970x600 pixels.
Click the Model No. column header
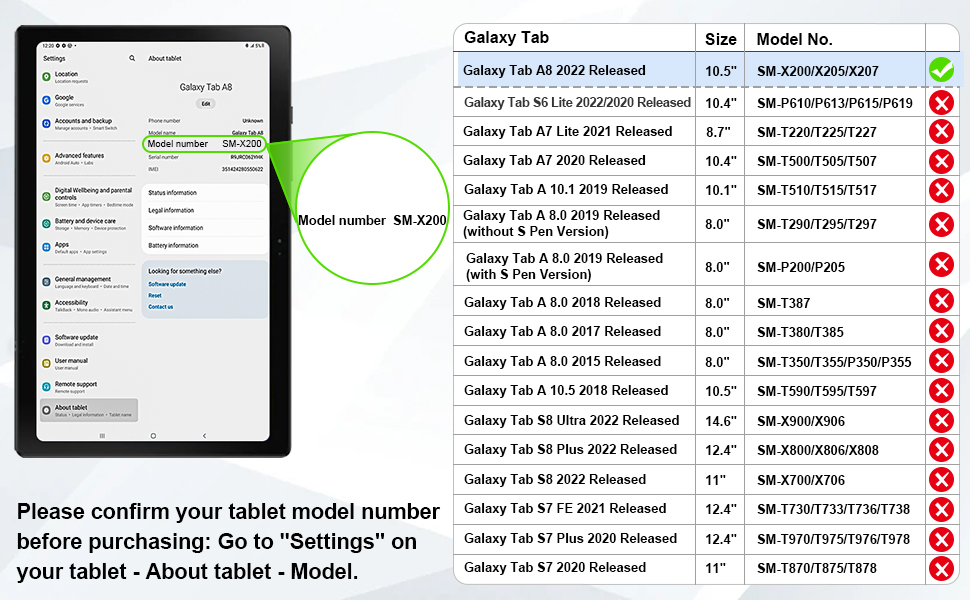click(x=794, y=40)
